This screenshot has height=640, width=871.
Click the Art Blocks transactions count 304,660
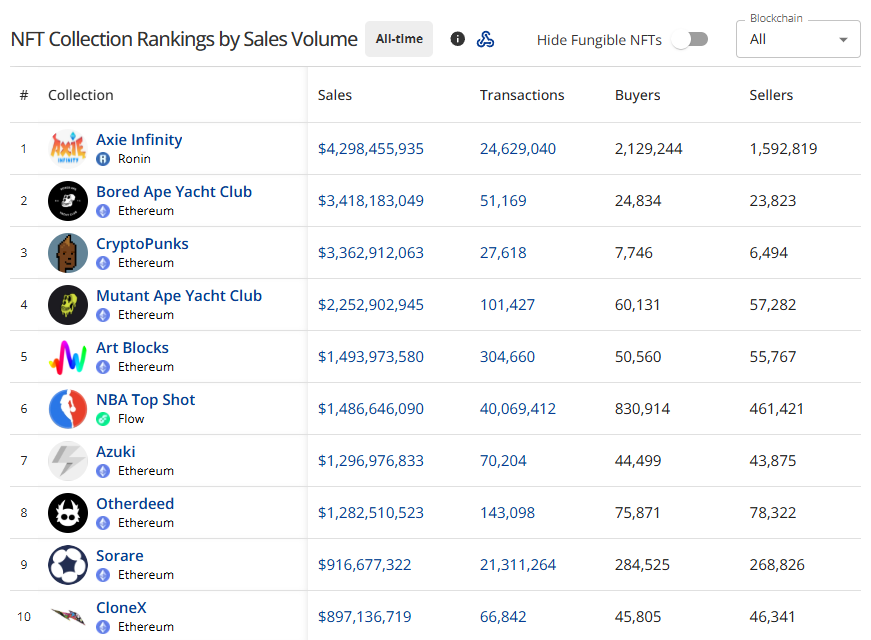tap(507, 357)
